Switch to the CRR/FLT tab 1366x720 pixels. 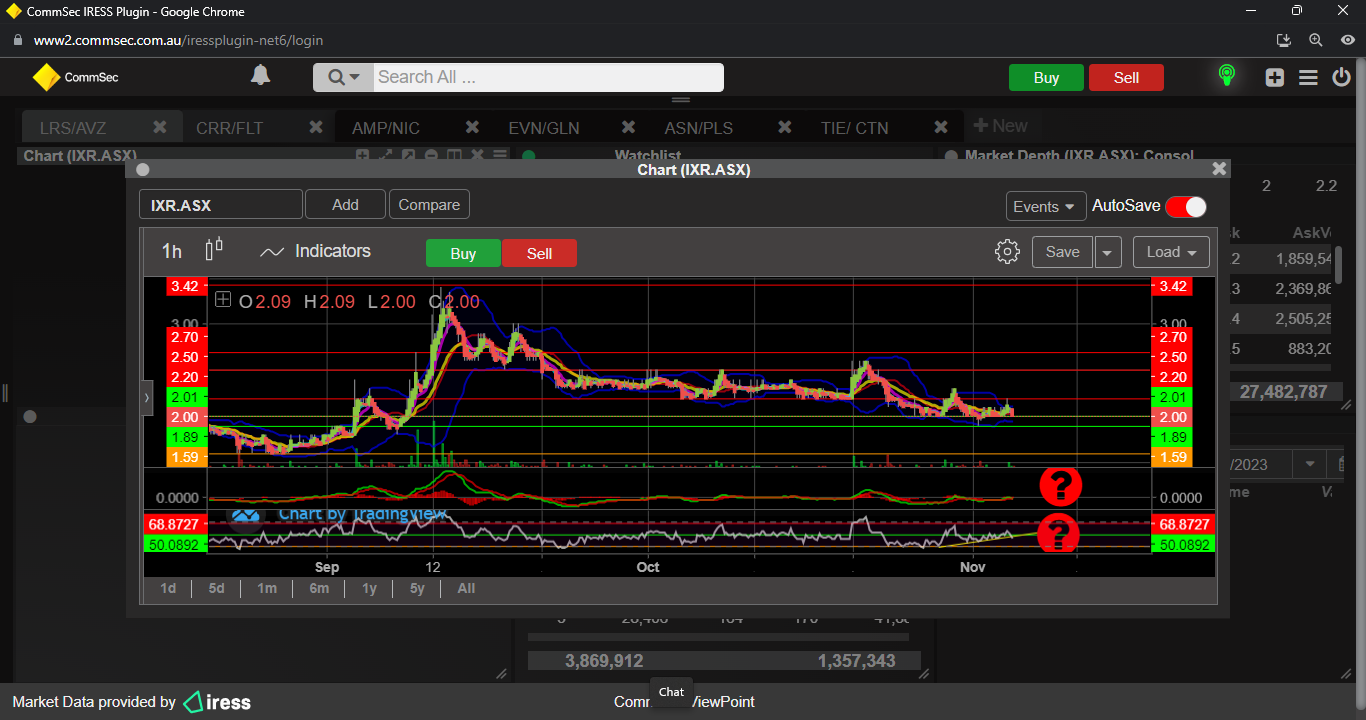[229, 128]
